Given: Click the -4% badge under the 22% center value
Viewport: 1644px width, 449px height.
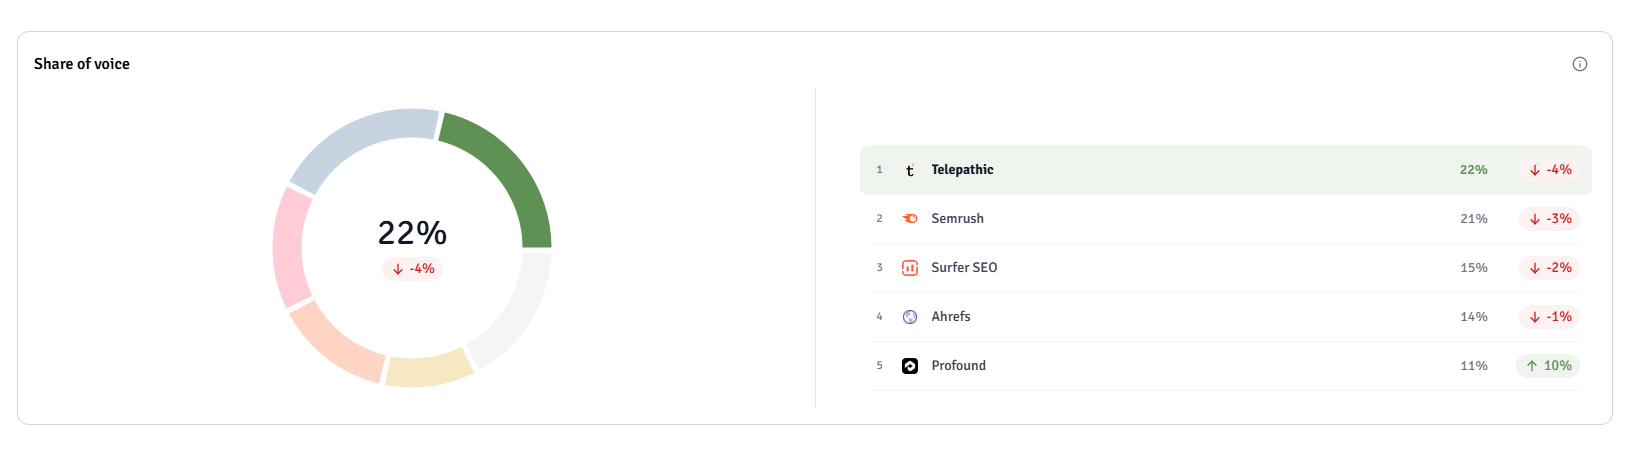Looking at the screenshot, I should 412,269.
